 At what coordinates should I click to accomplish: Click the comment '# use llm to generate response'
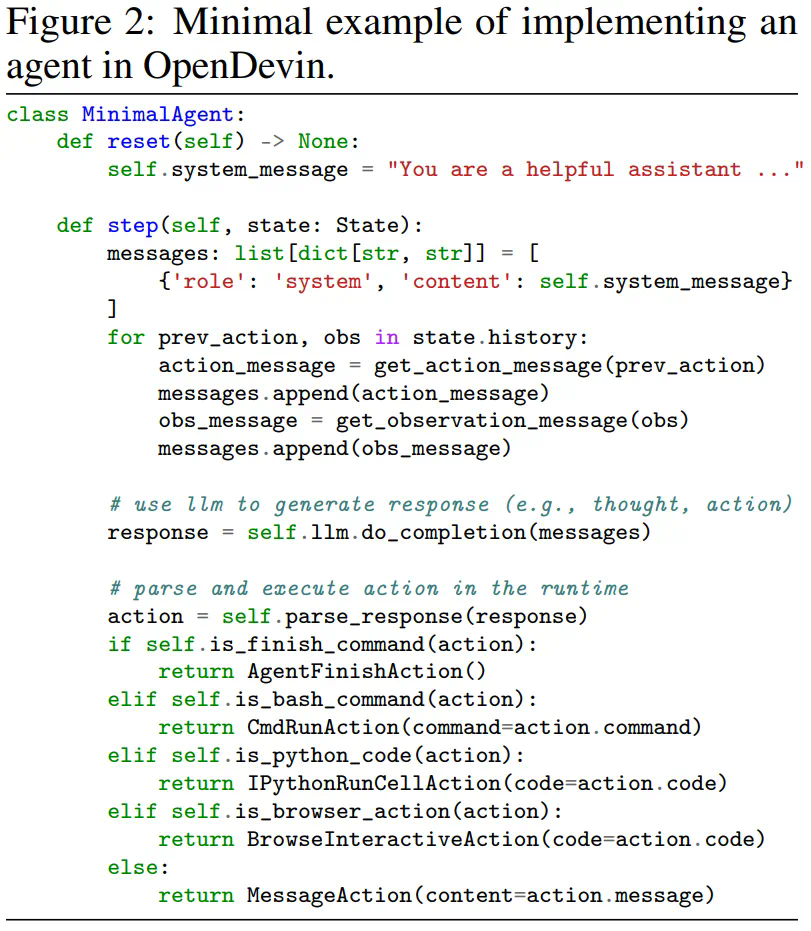299,504
